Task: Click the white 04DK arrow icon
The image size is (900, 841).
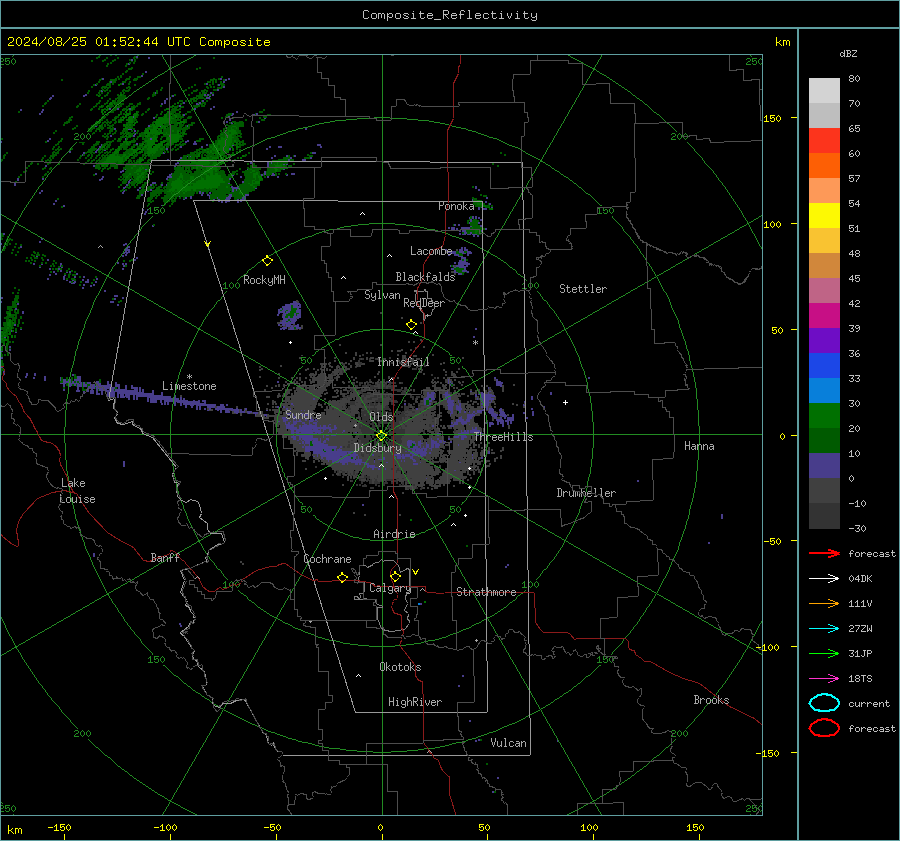Action: coord(824,578)
